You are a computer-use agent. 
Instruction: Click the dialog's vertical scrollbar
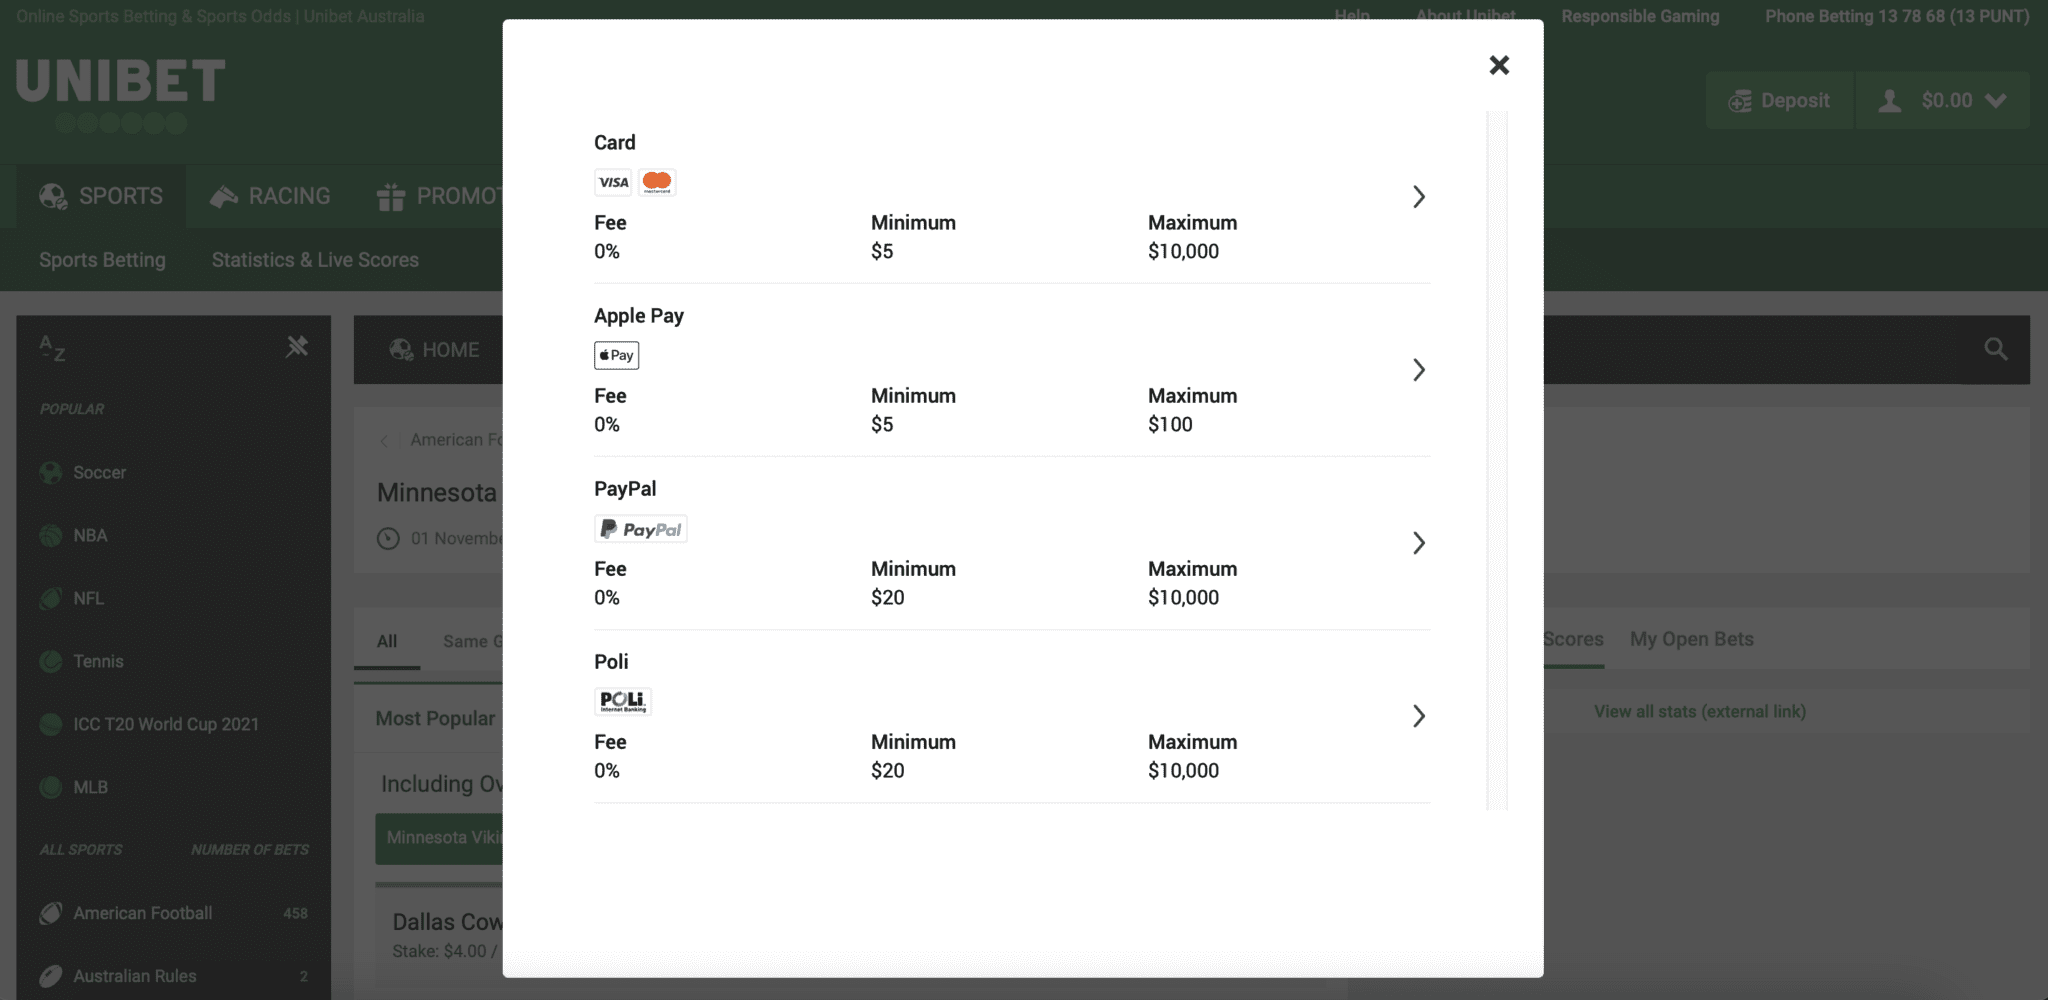1497,460
